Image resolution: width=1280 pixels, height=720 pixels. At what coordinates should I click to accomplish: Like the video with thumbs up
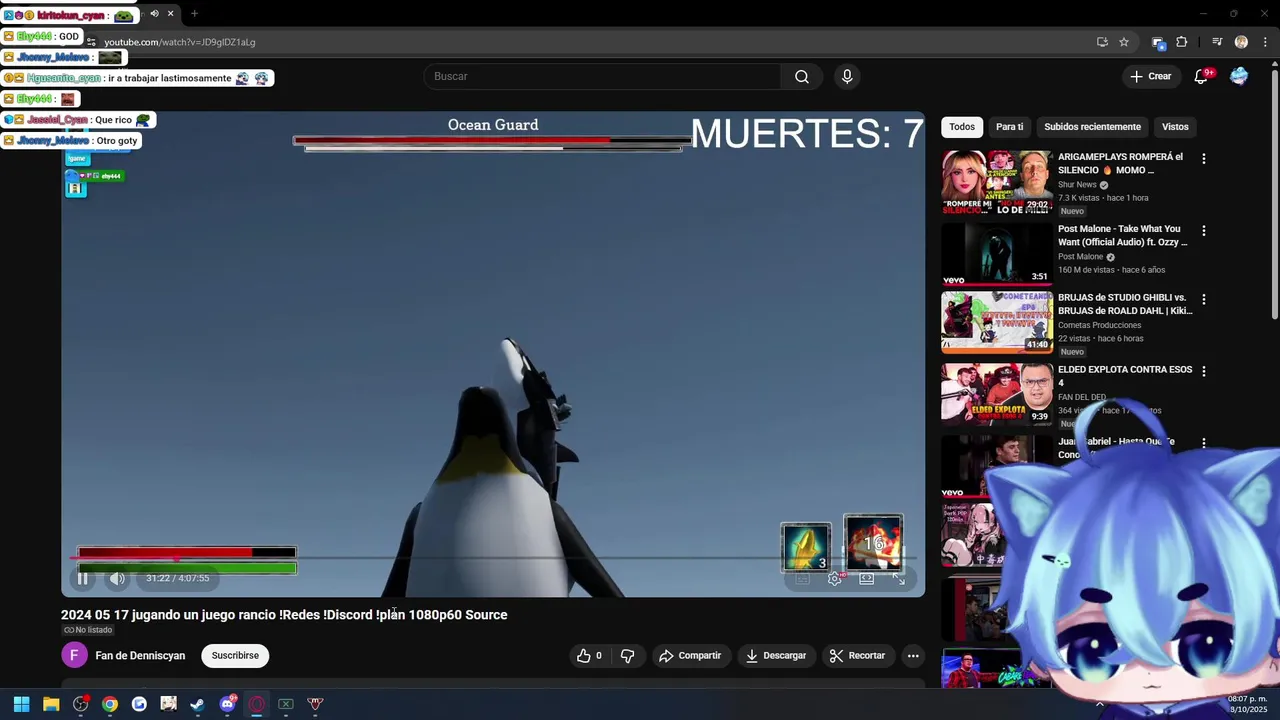click(x=590, y=656)
